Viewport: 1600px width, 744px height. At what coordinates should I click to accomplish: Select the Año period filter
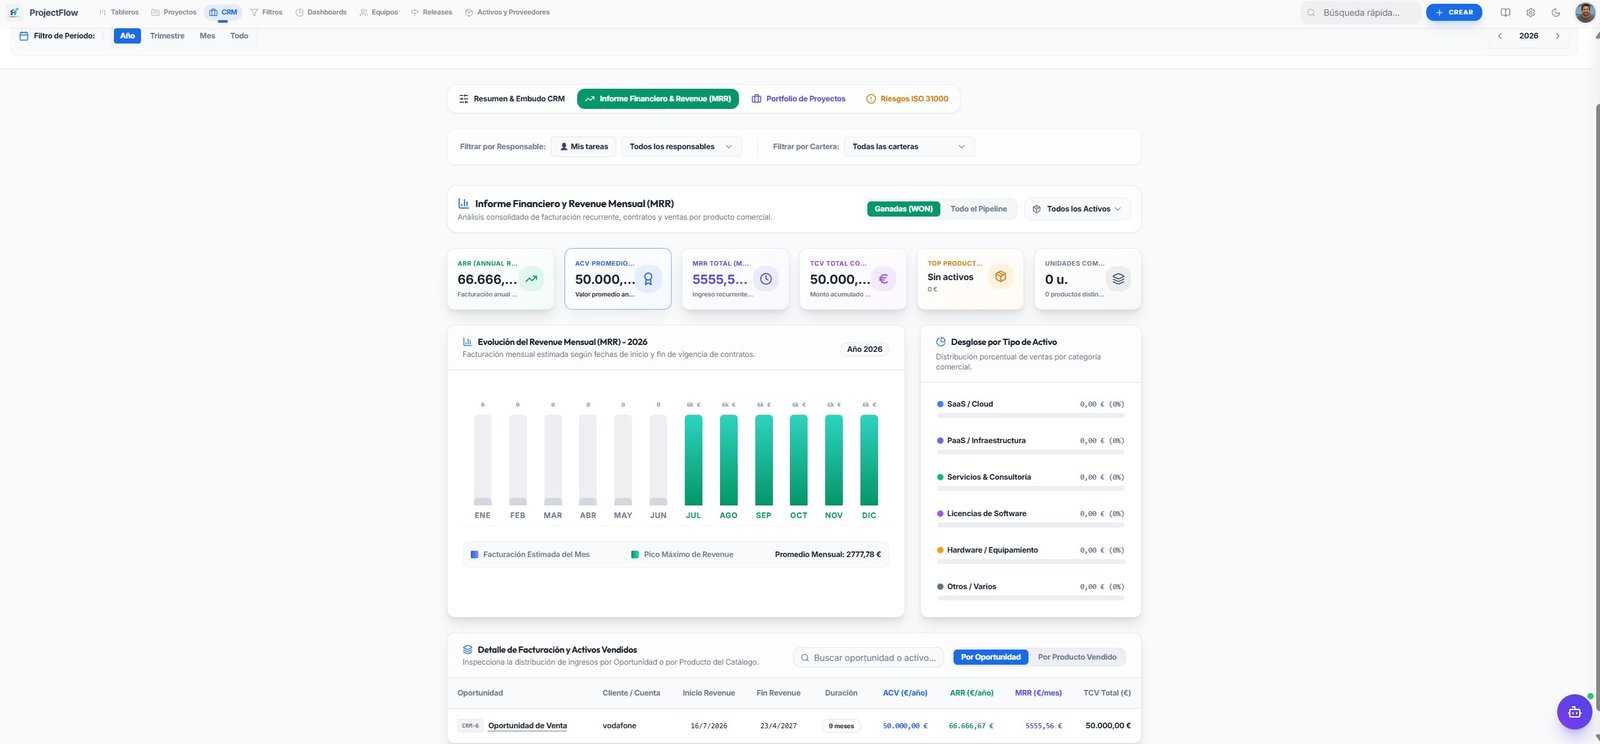tap(127, 36)
